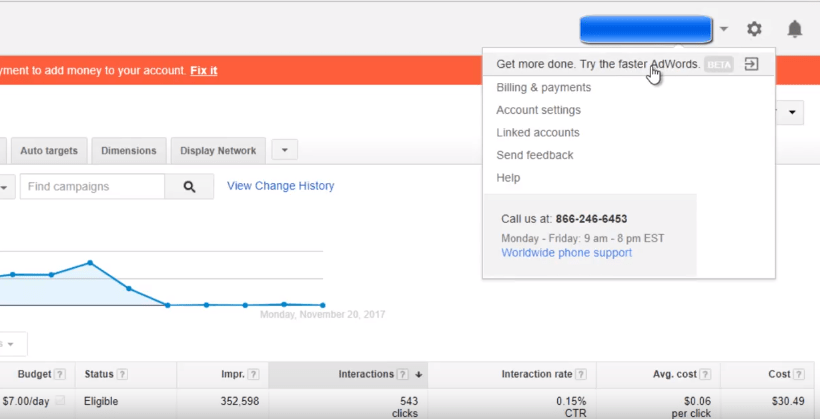Choose Send feedback
Image resolution: width=820 pixels, height=419 pixels.
point(534,155)
